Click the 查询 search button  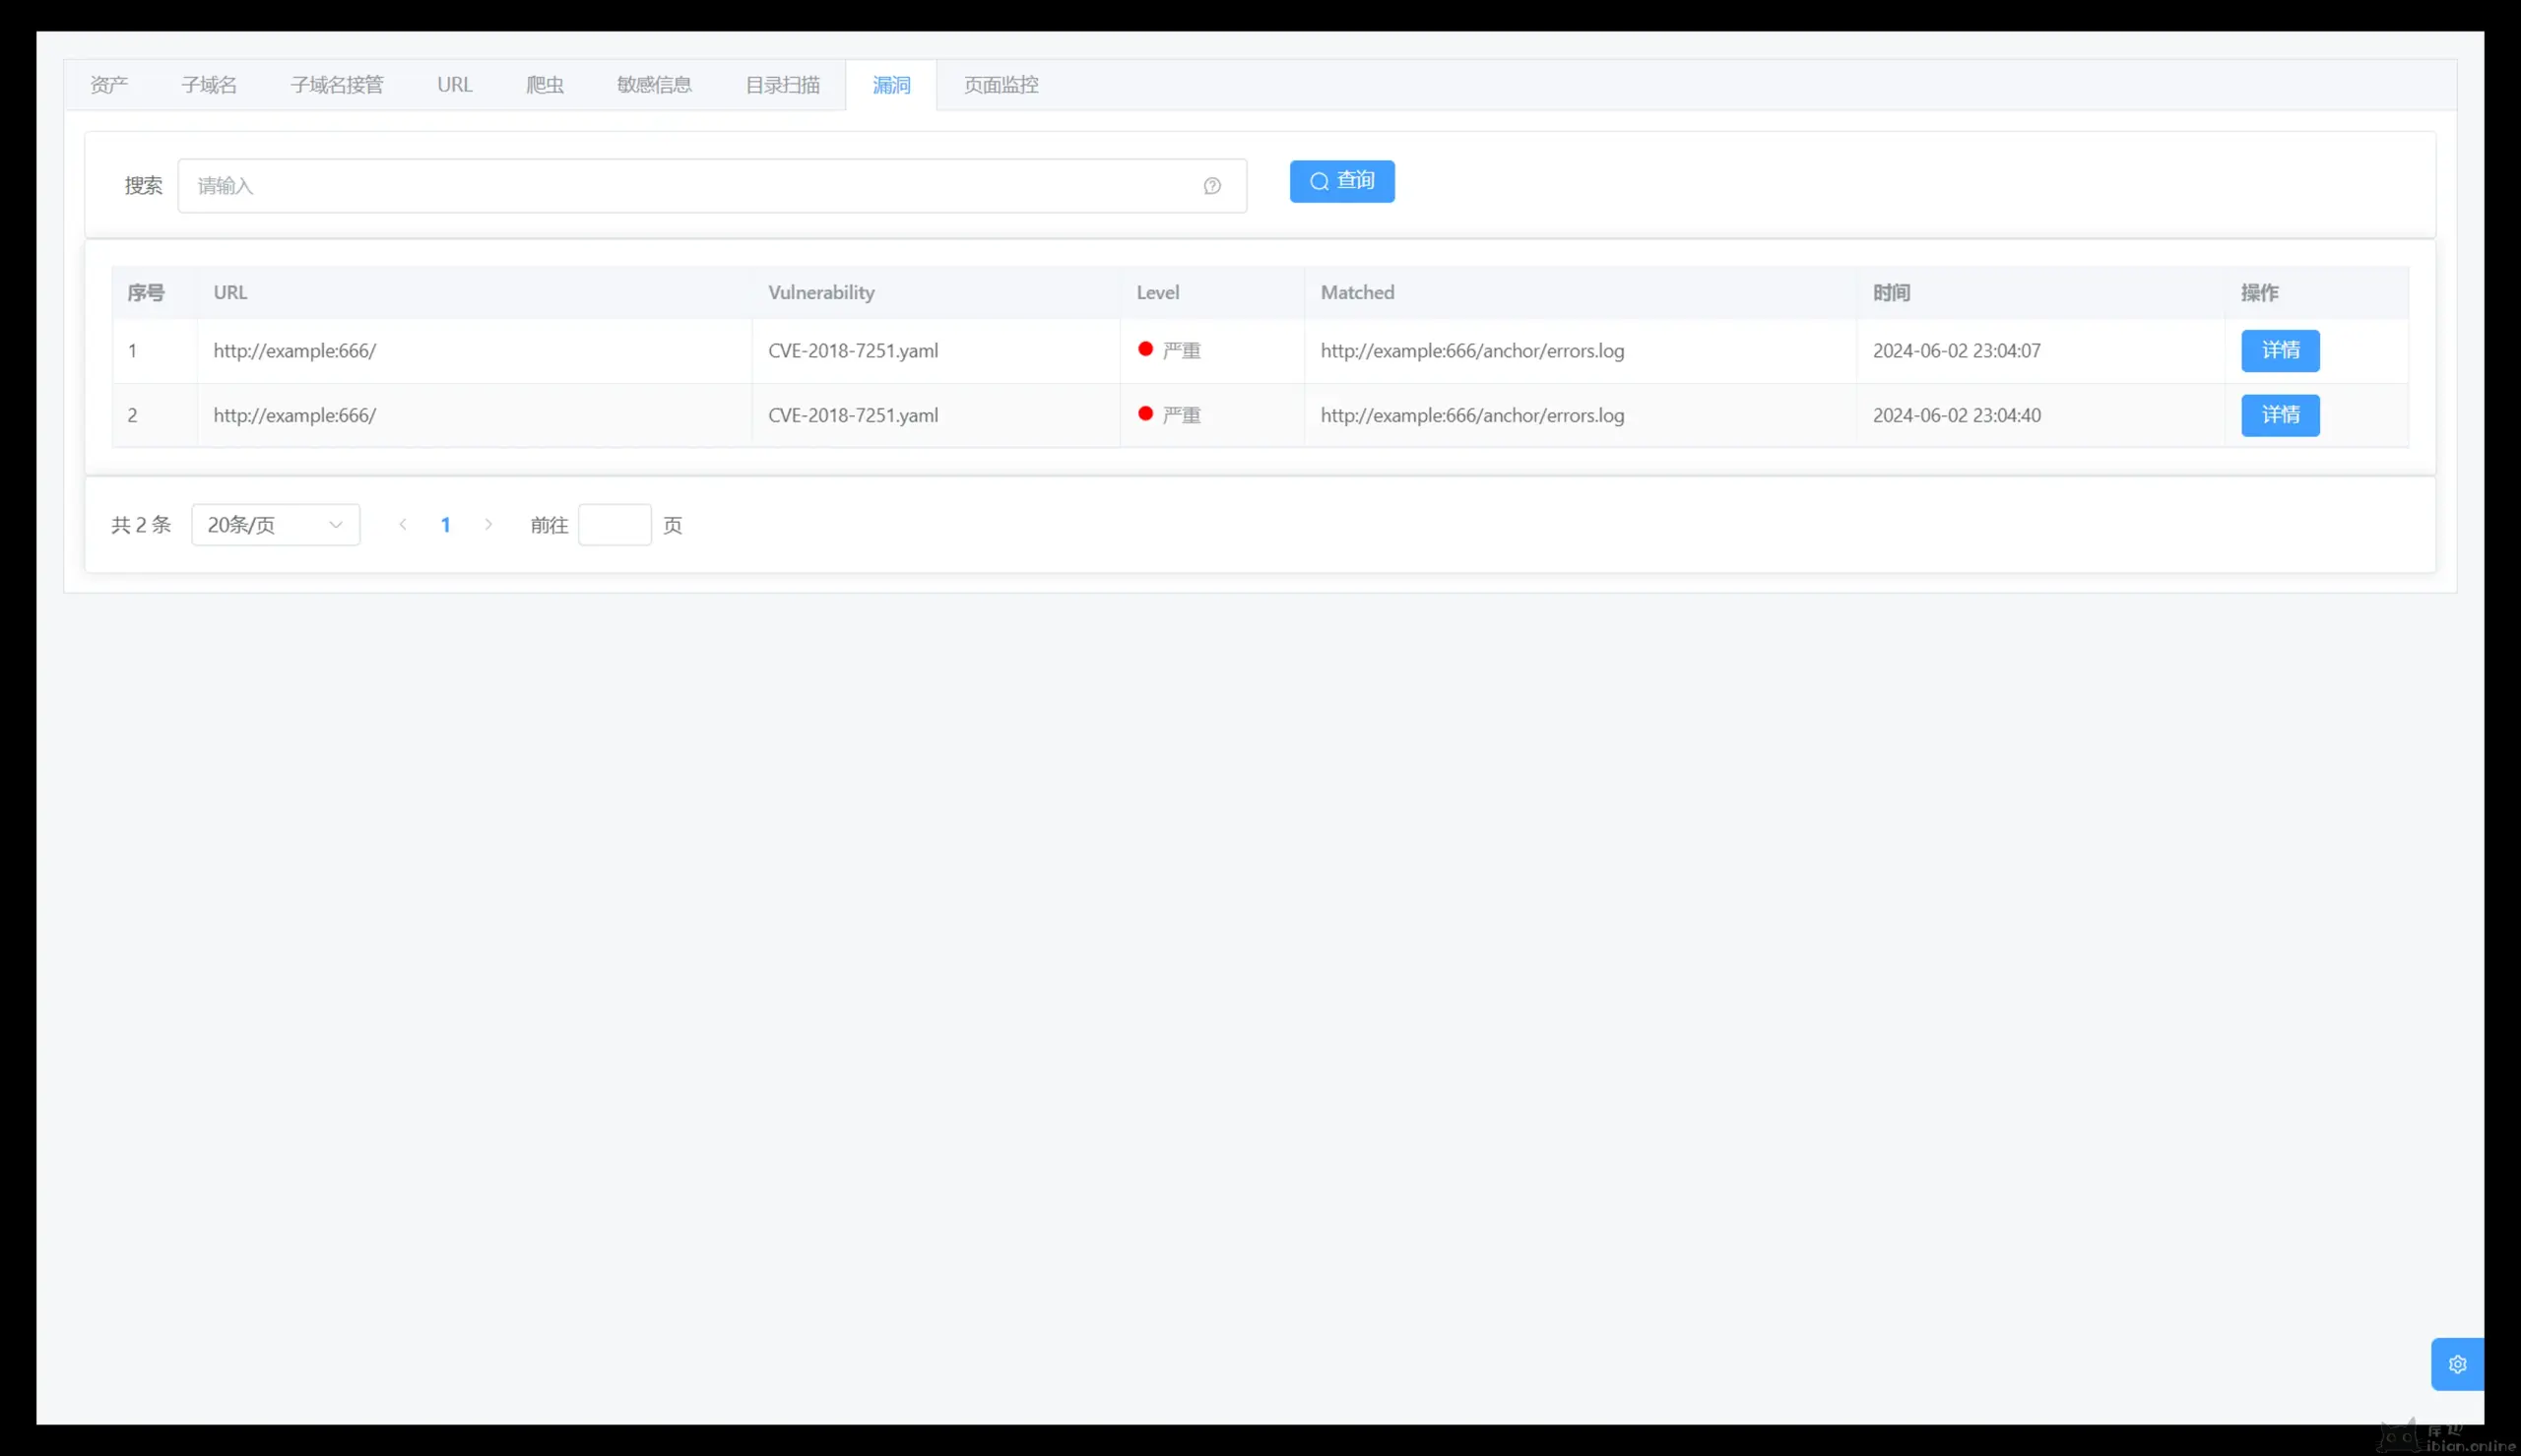pos(1341,181)
